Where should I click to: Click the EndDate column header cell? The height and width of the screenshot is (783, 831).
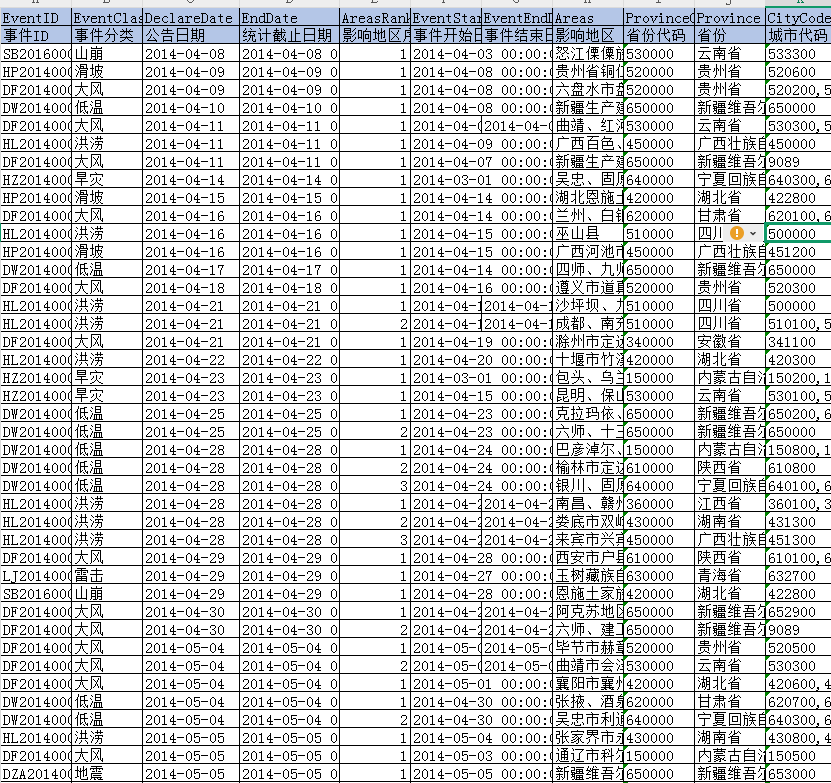pos(288,18)
